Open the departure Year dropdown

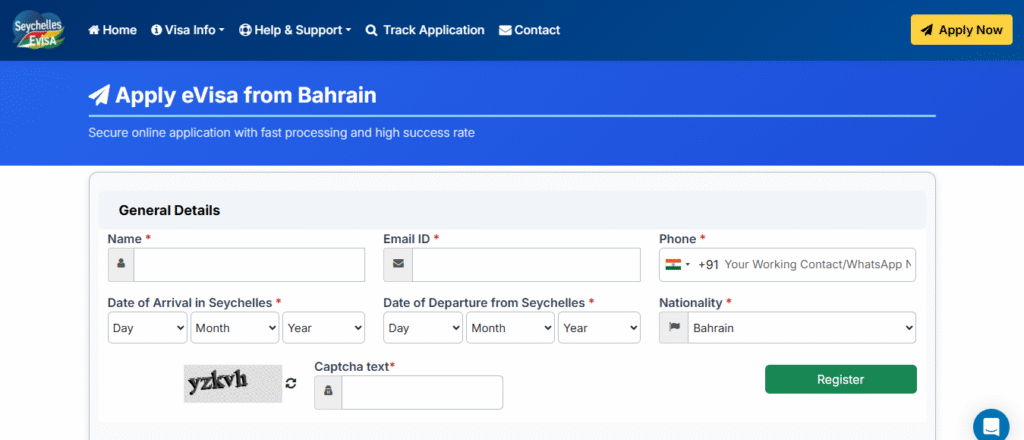coord(600,327)
